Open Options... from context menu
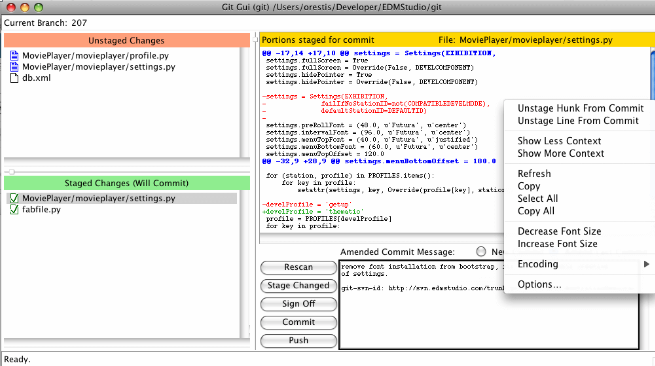 pyautogui.click(x=539, y=285)
